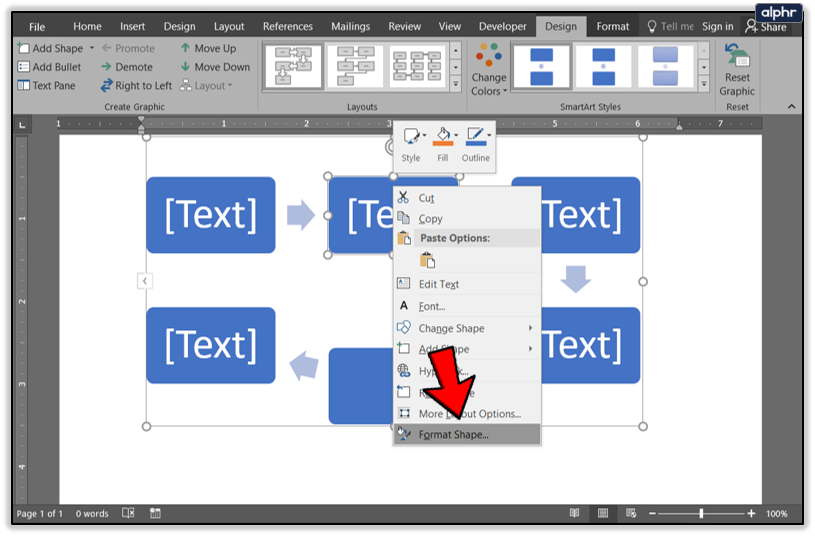
Task: Select the second SmartArt style thumbnail
Action: pyautogui.click(x=603, y=67)
